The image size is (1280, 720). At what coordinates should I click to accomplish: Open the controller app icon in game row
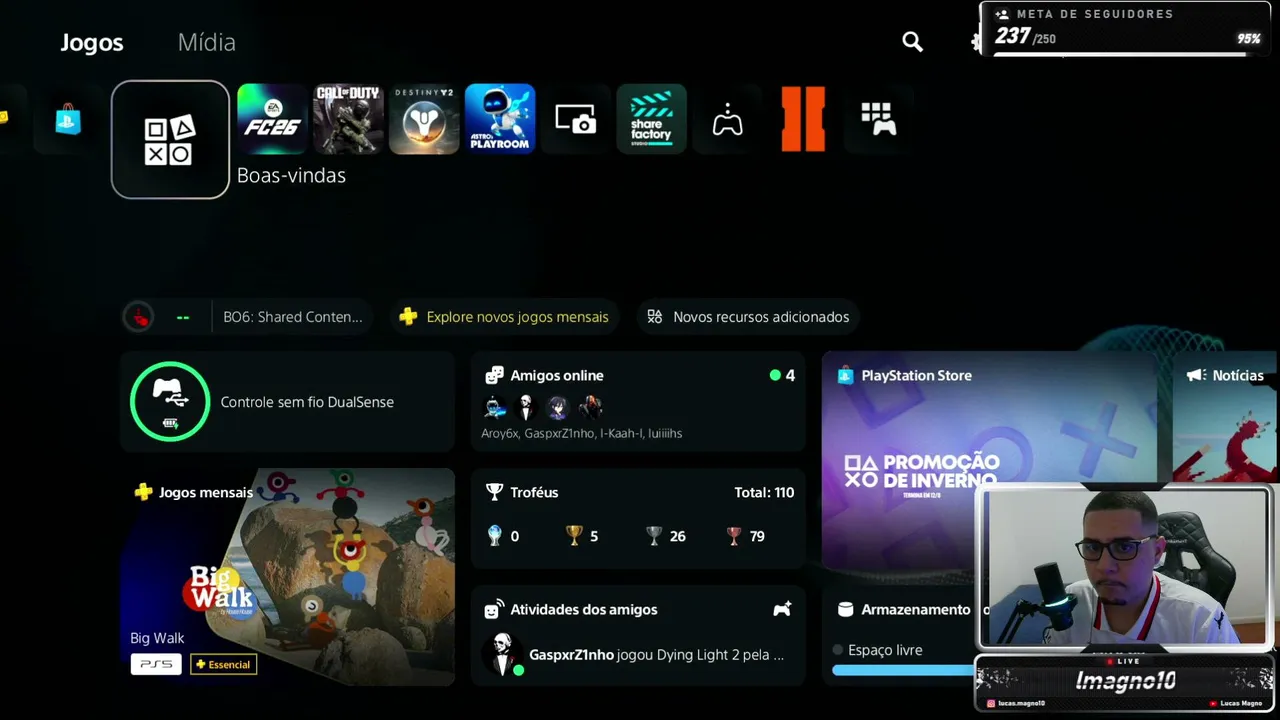(727, 119)
